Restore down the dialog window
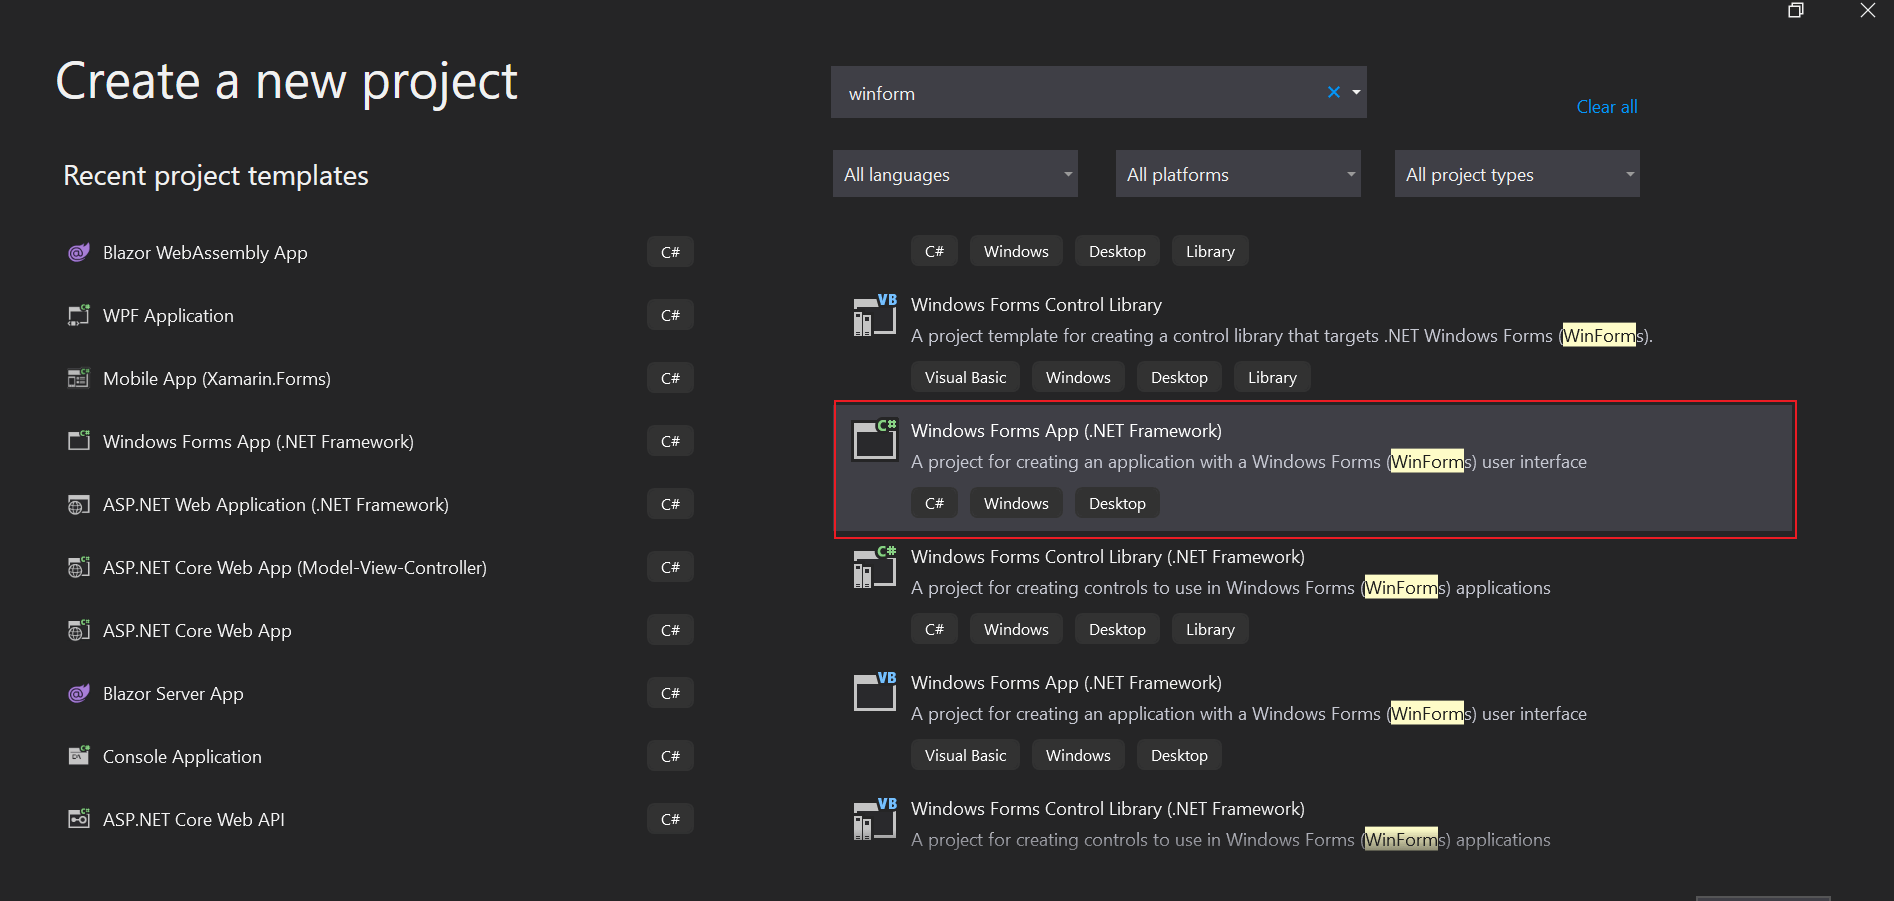The image size is (1894, 901). point(1796,11)
